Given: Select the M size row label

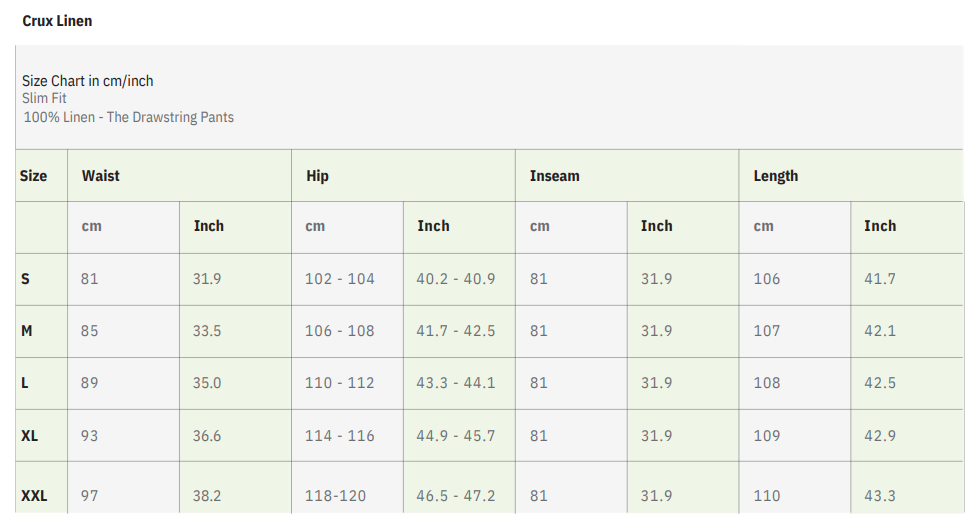Looking at the screenshot, I should (x=27, y=331).
